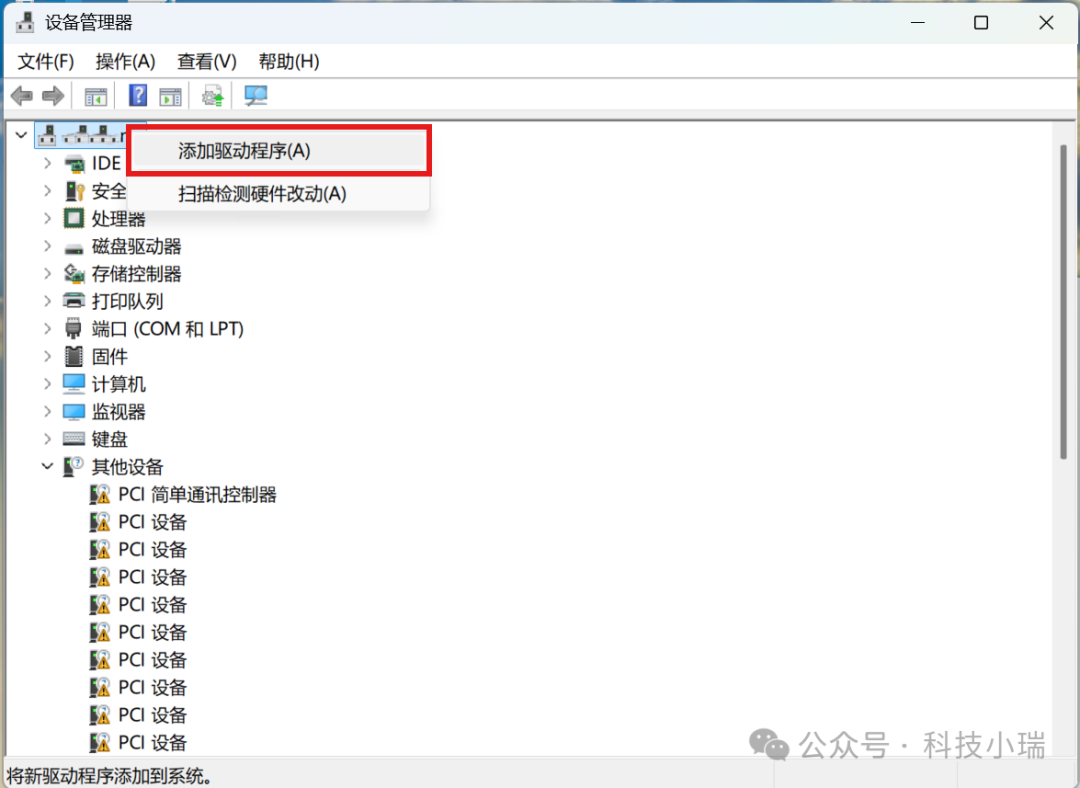Viewport: 1080px width, 788px height.
Task: Select the PCI 简单通讯控制器 device entry
Action: [x=198, y=495]
